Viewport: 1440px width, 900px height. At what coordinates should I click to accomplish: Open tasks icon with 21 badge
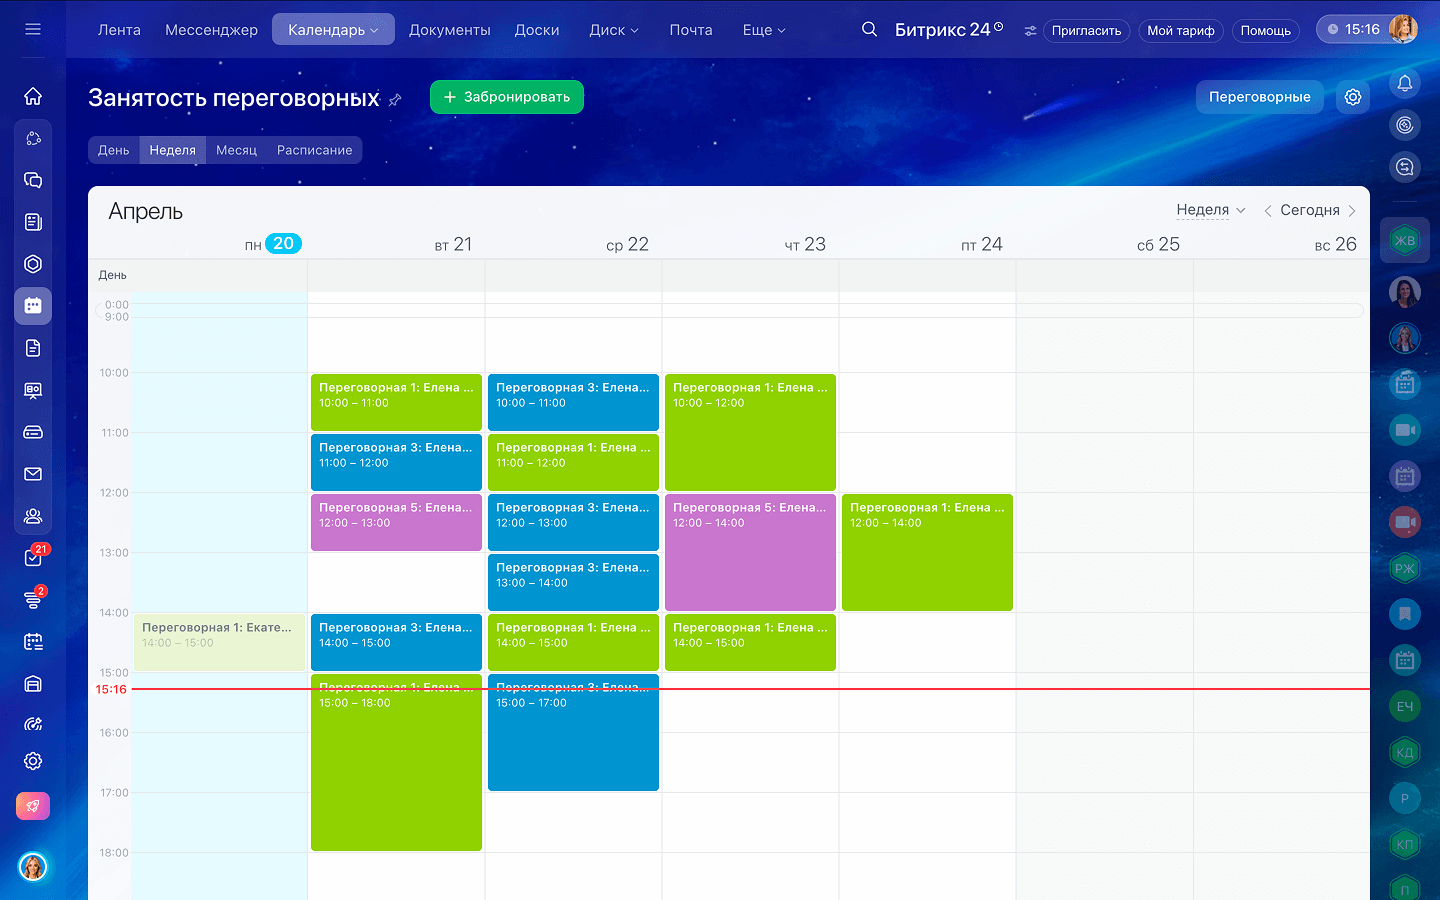pyautogui.click(x=33, y=558)
